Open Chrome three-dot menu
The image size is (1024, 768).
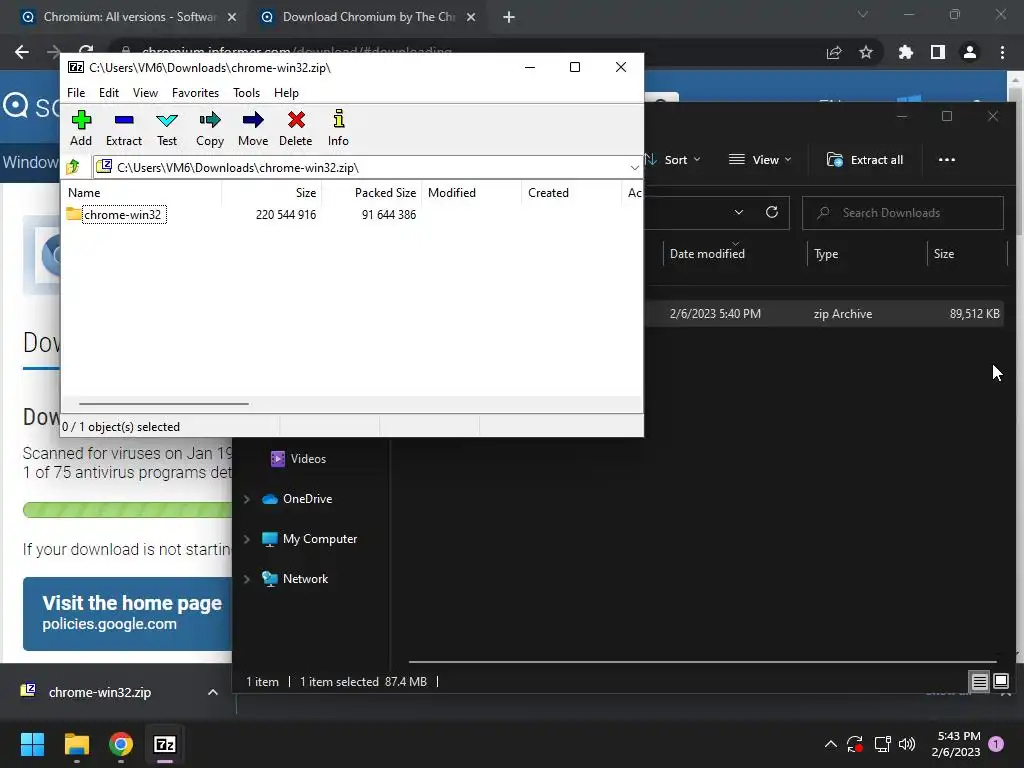tap(1002, 52)
